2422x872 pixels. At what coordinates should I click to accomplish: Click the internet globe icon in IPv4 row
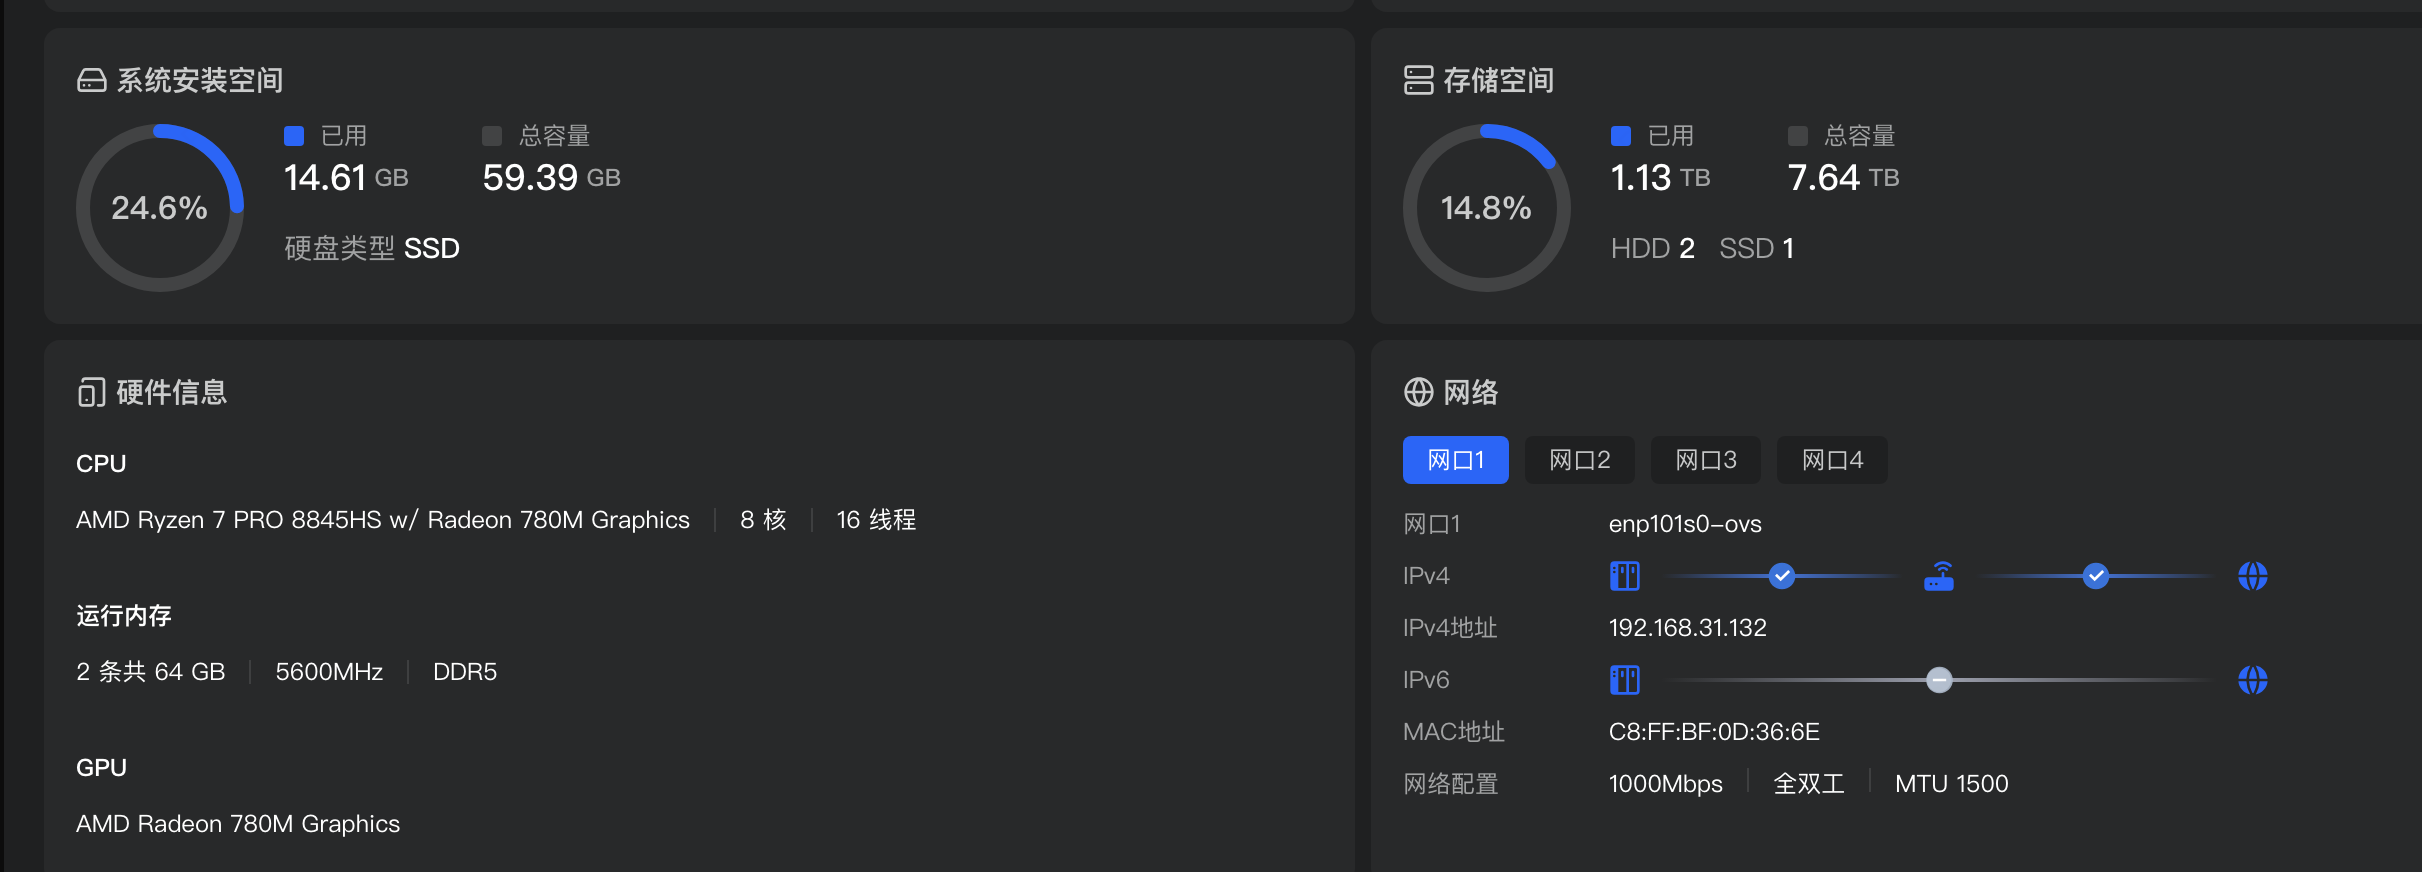2252,576
